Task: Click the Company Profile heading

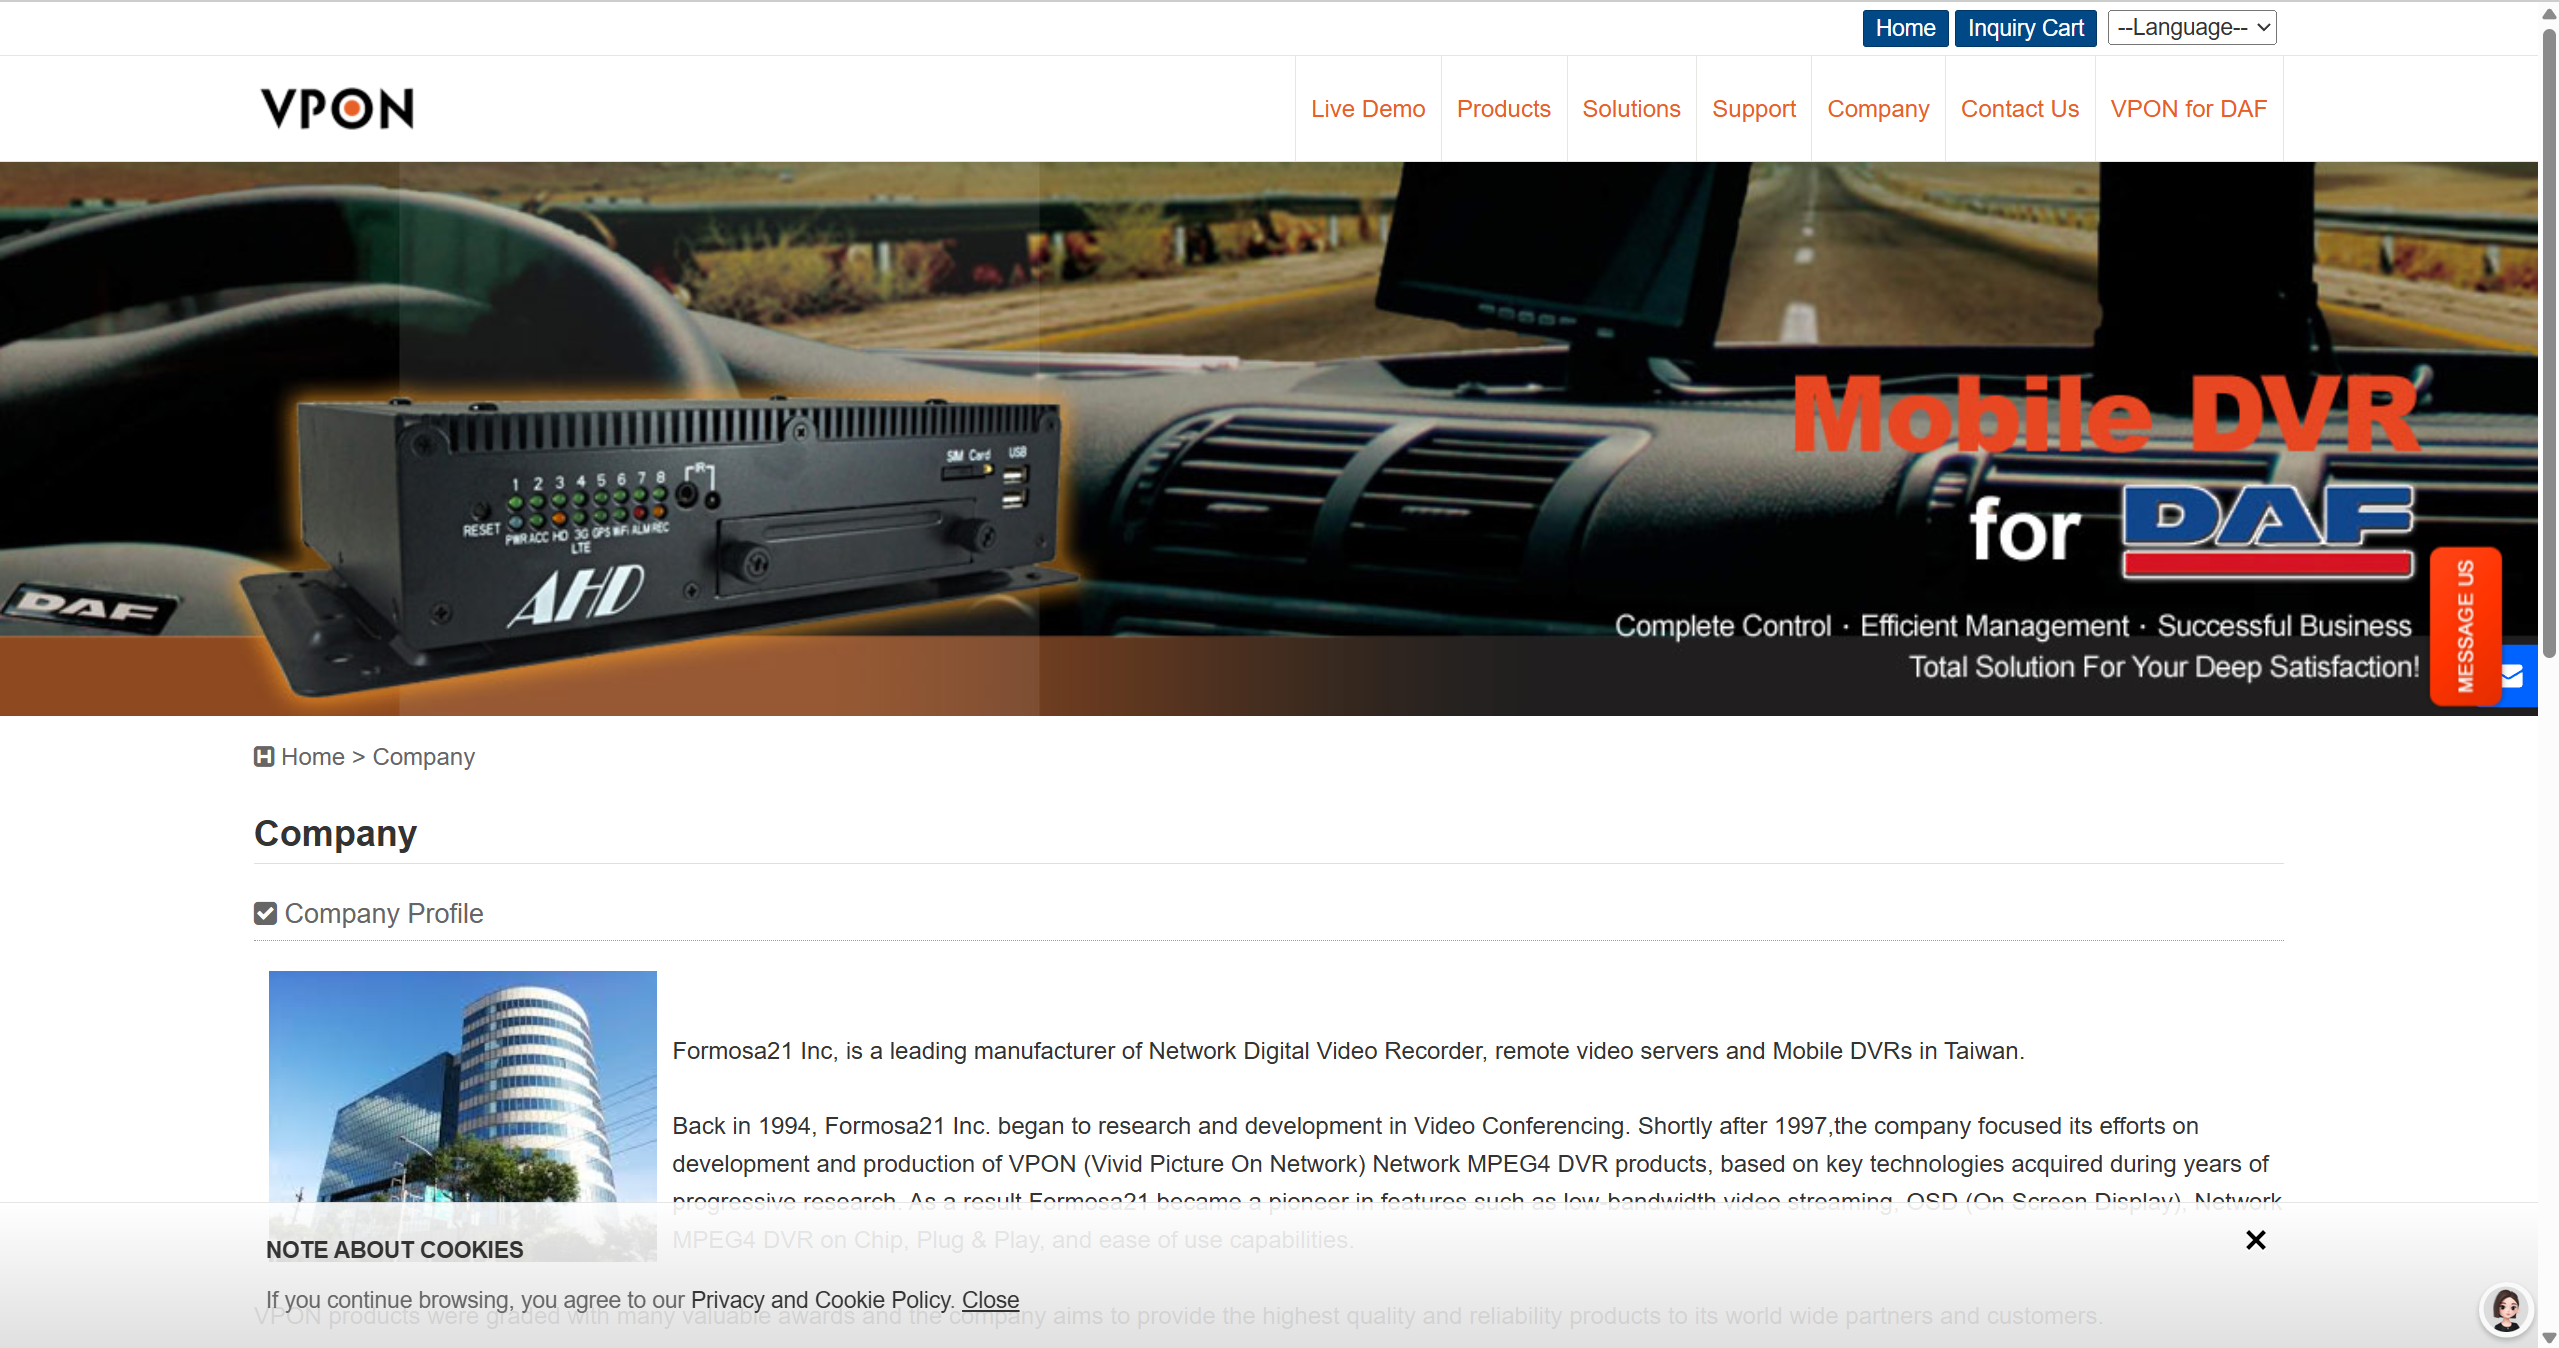Action: tap(384, 914)
